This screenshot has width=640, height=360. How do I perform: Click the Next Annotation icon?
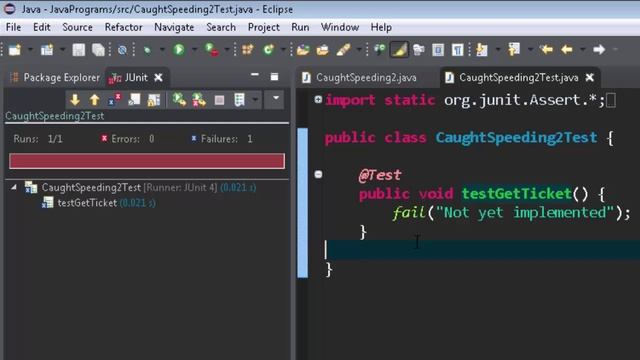(482, 50)
